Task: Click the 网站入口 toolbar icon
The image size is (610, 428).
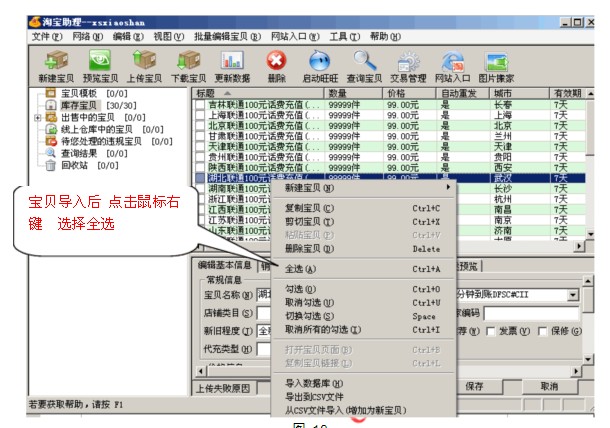Action: click(452, 61)
